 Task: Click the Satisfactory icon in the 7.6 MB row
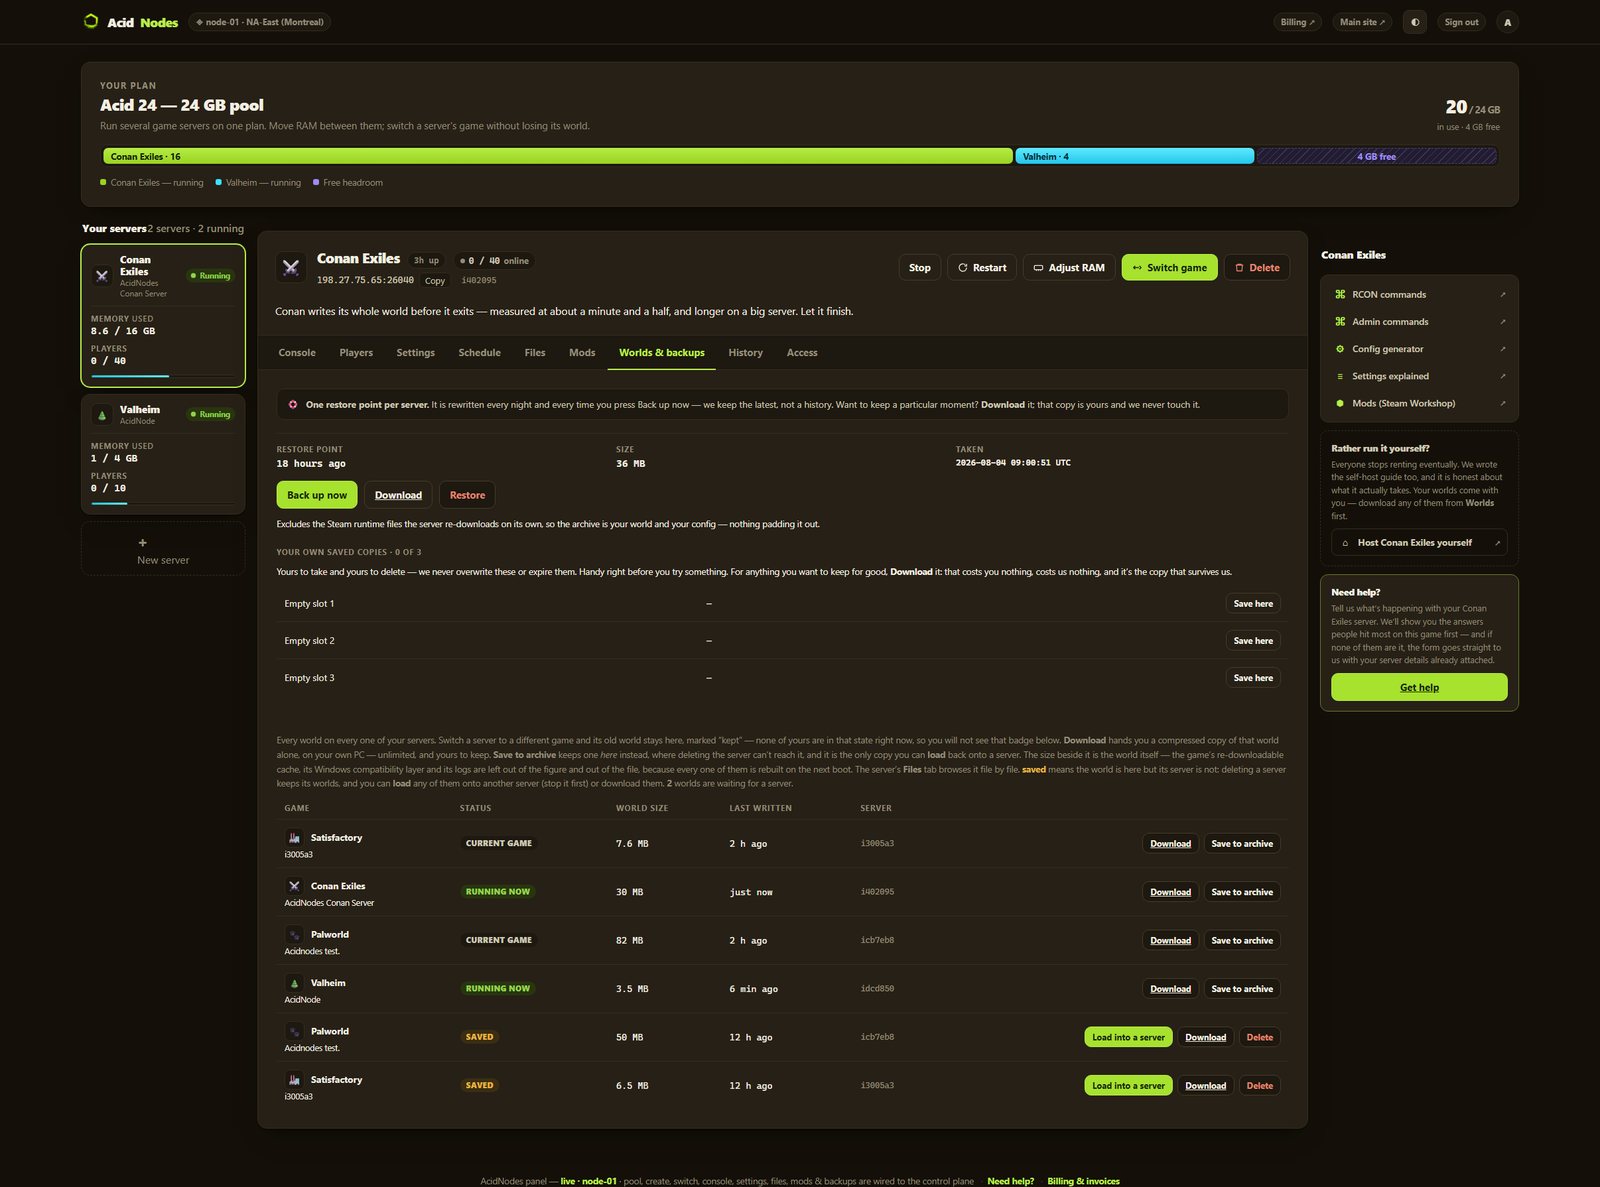(x=294, y=838)
